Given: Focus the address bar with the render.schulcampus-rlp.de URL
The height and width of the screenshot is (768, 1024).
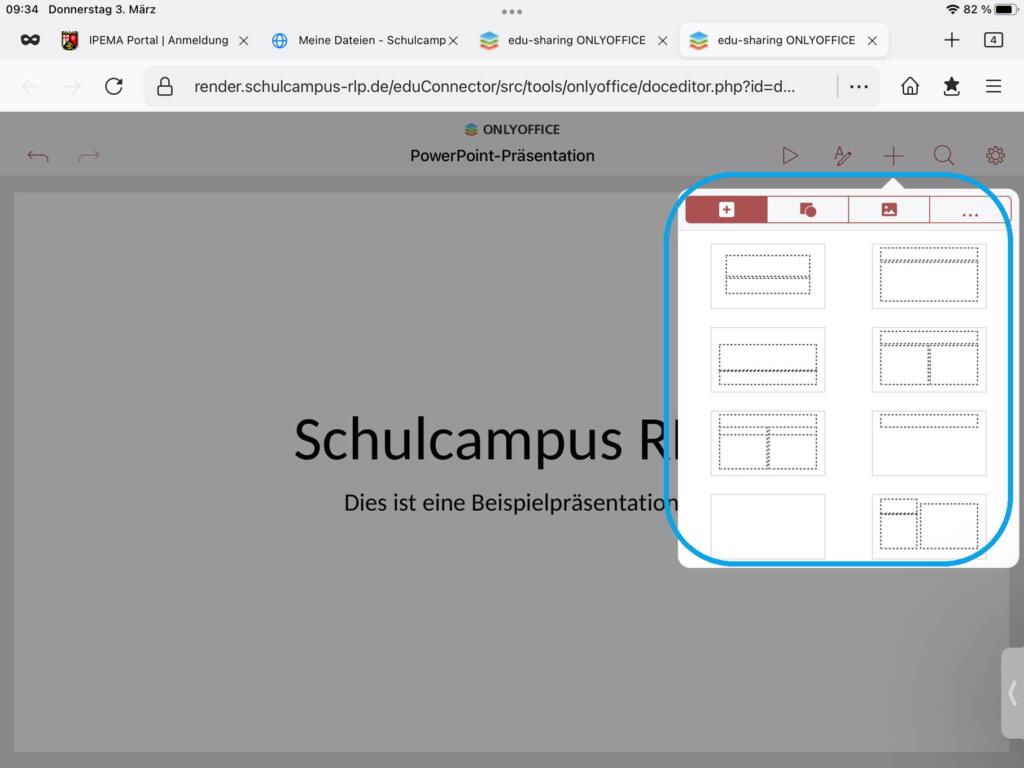Looking at the screenshot, I should [494, 86].
